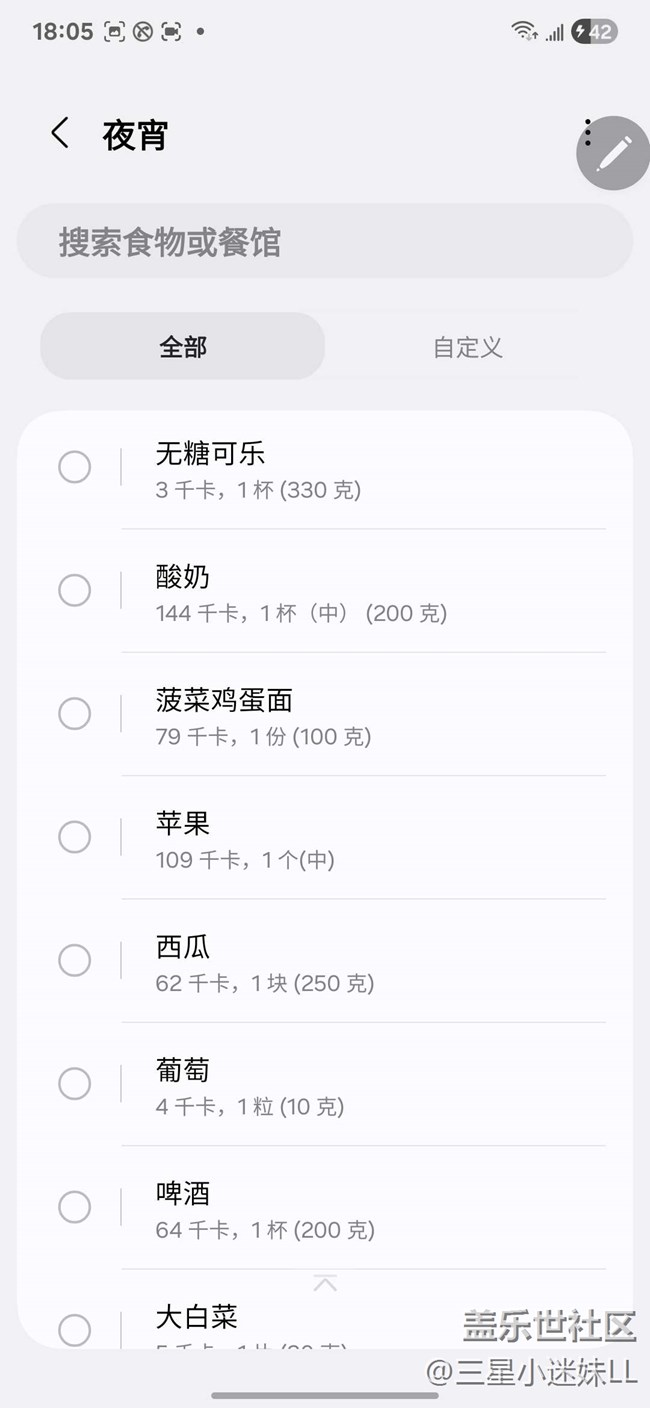Tap the 夜宵 page title
Image resolution: width=650 pixels, height=1408 pixels.
pyautogui.click(x=135, y=135)
